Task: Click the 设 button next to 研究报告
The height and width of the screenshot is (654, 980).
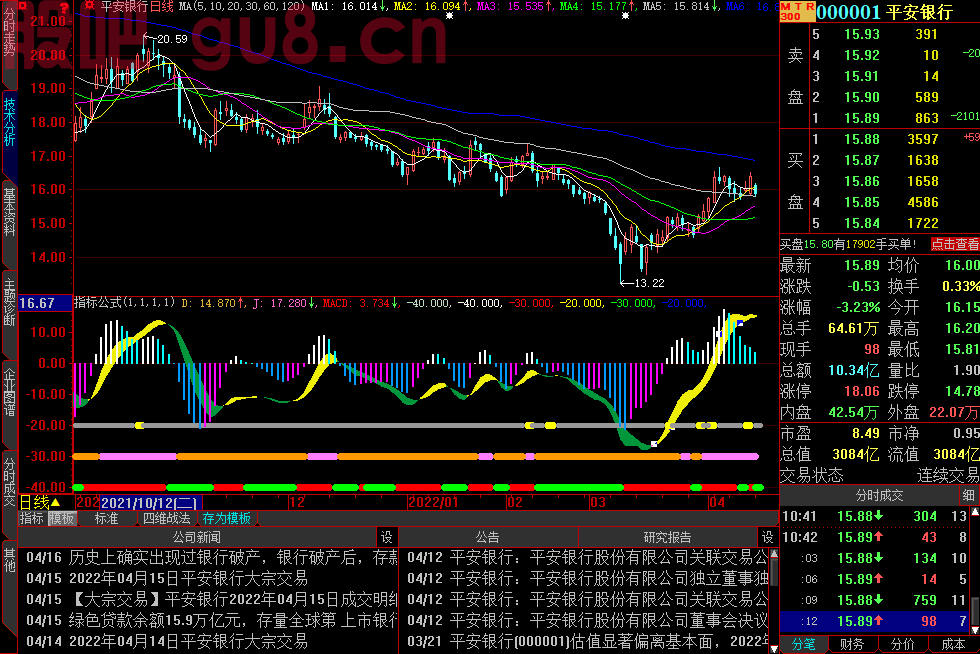Action: tap(768, 537)
